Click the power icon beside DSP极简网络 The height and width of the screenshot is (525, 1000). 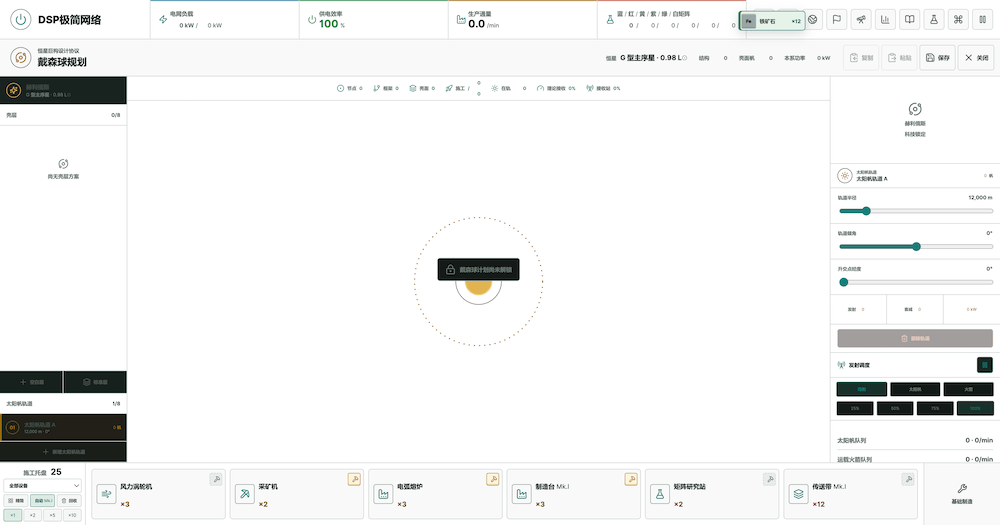20,20
